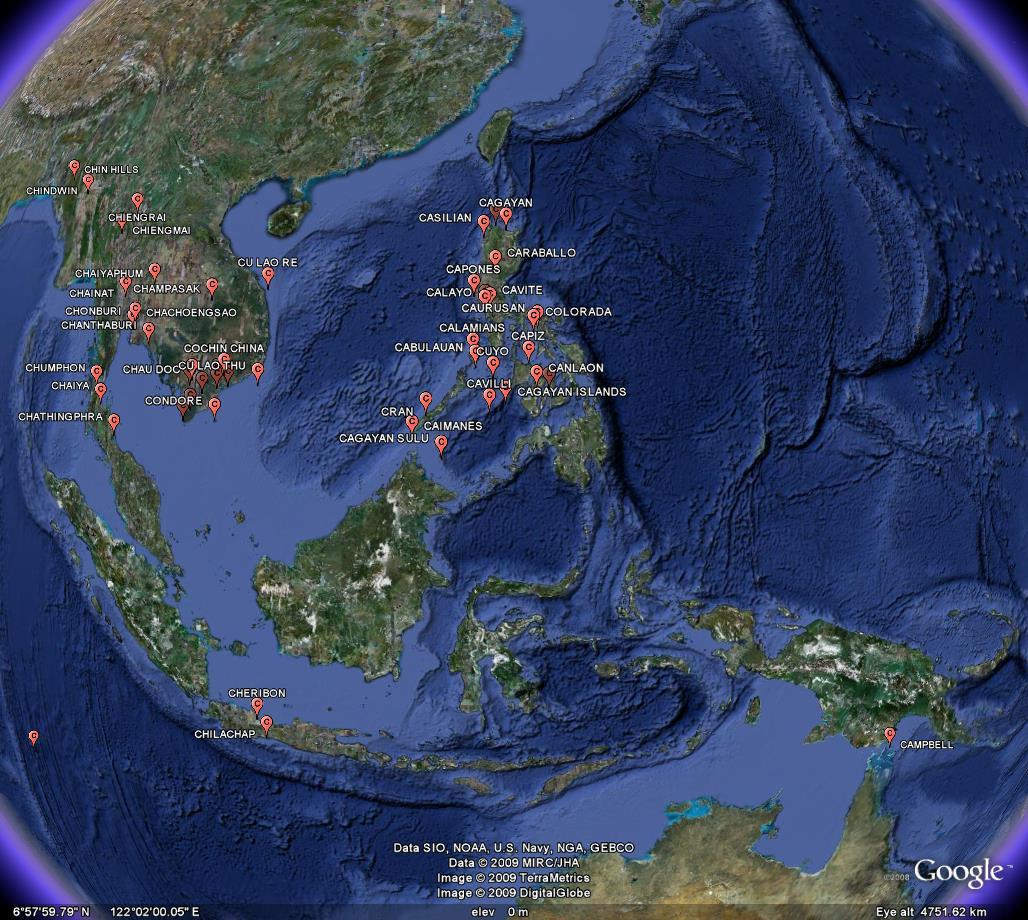Click the CAVILLI label
The image size is (1028, 920).
click(489, 384)
